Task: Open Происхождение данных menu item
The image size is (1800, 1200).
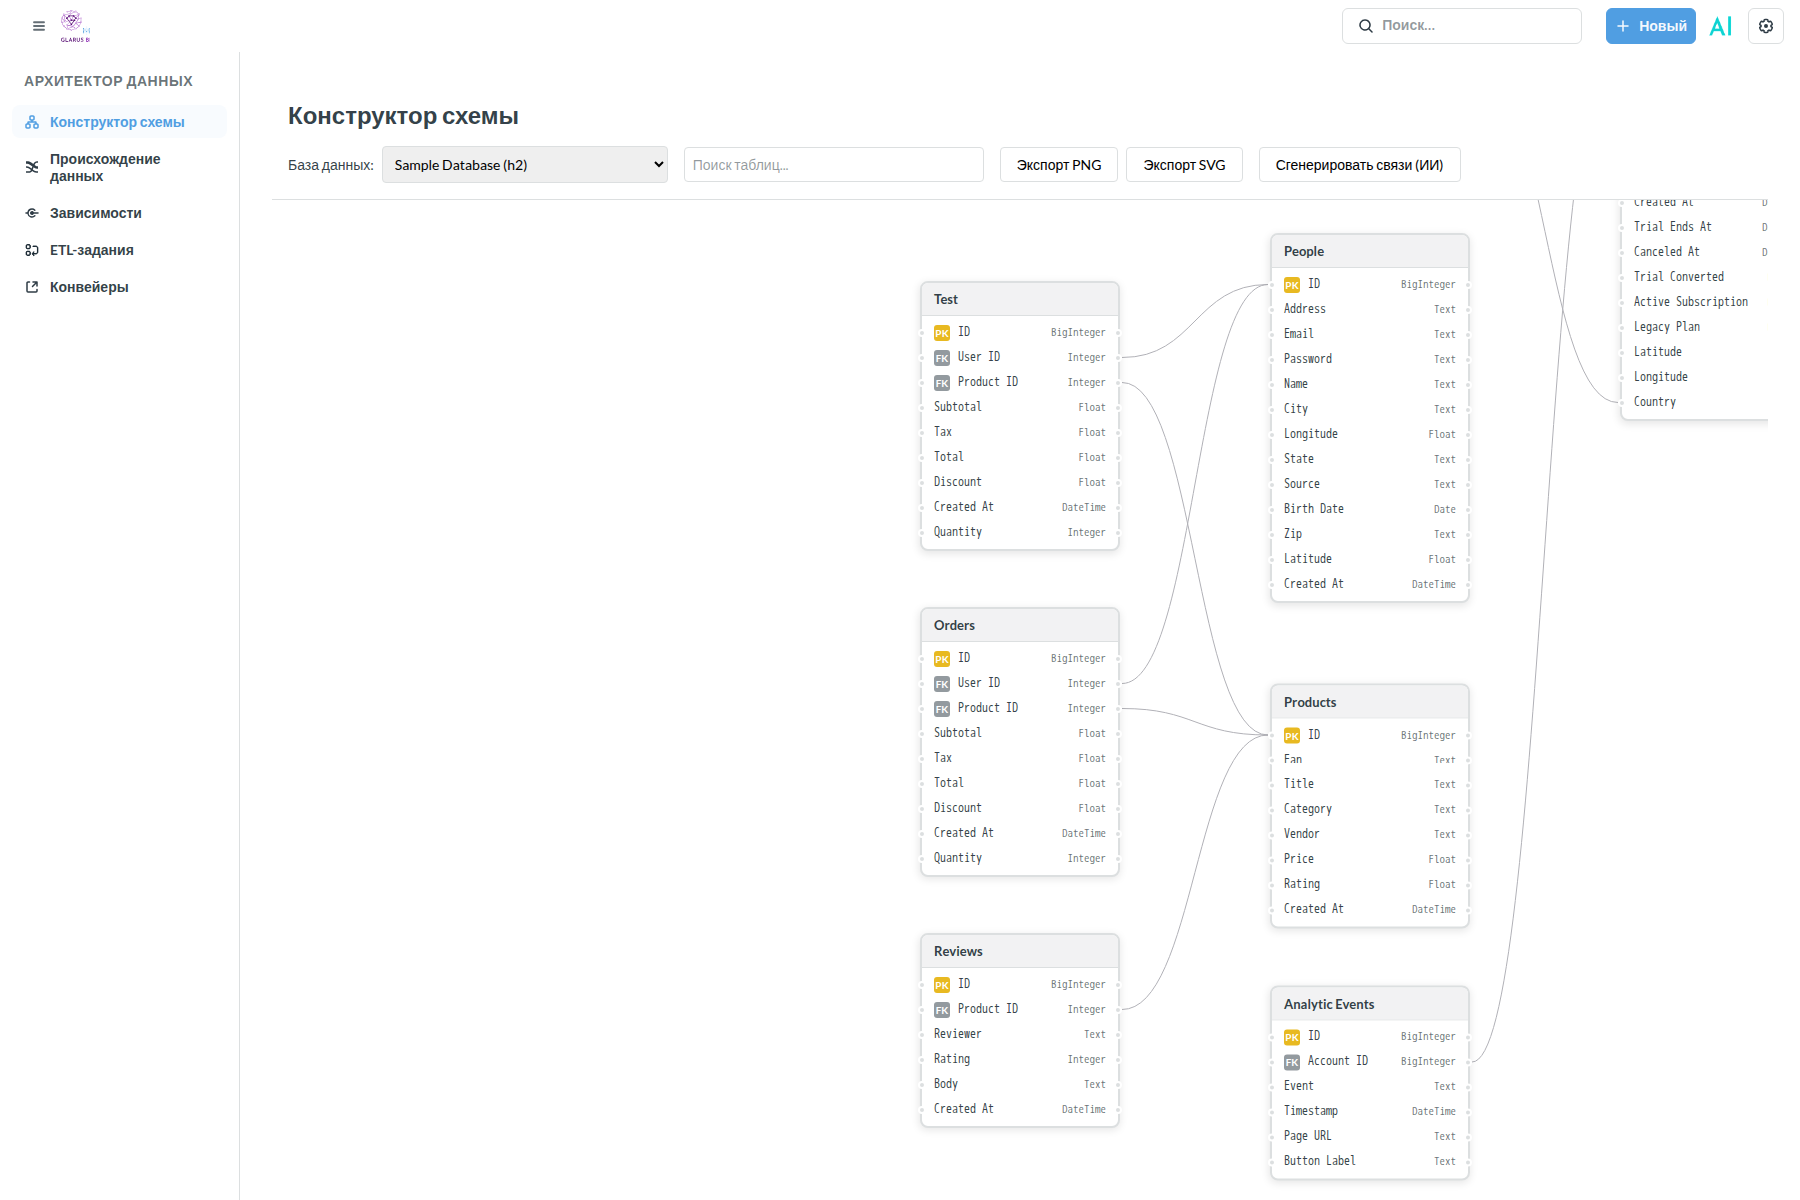Action: [120, 167]
